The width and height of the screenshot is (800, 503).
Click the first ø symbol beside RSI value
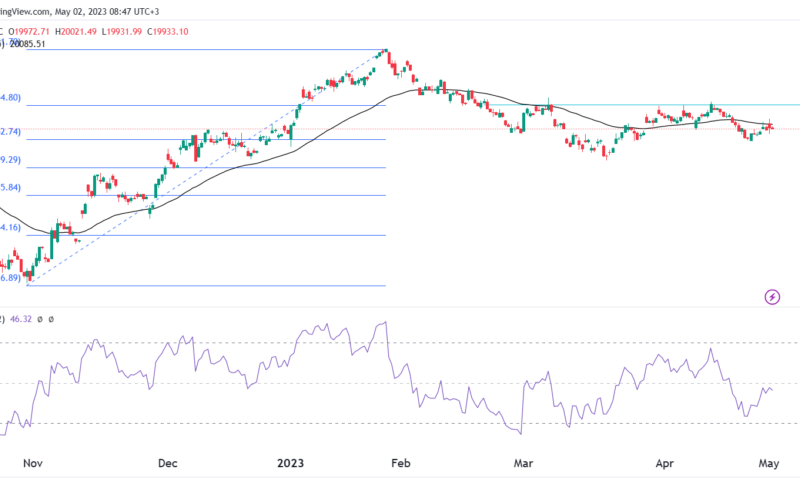(40, 319)
